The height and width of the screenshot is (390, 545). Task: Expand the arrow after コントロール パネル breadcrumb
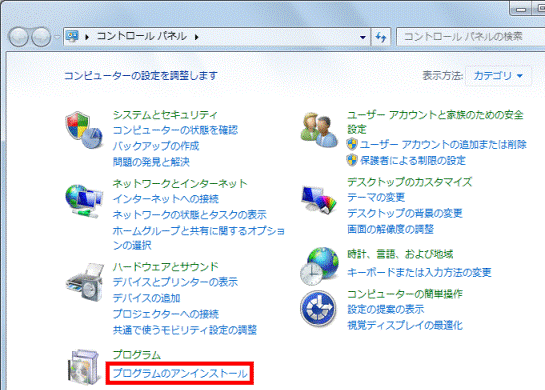point(197,36)
